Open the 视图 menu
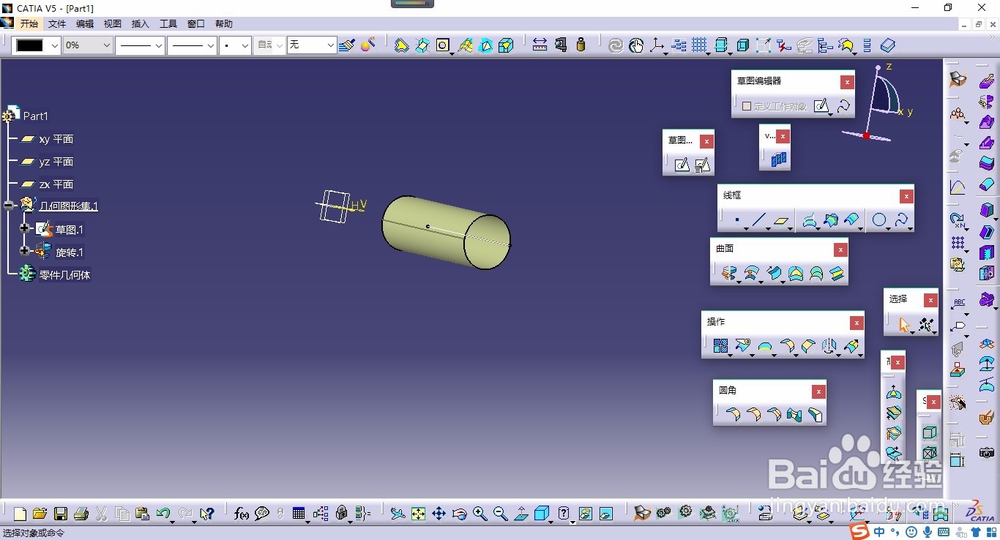1000x540 pixels. click(x=112, y=24)
